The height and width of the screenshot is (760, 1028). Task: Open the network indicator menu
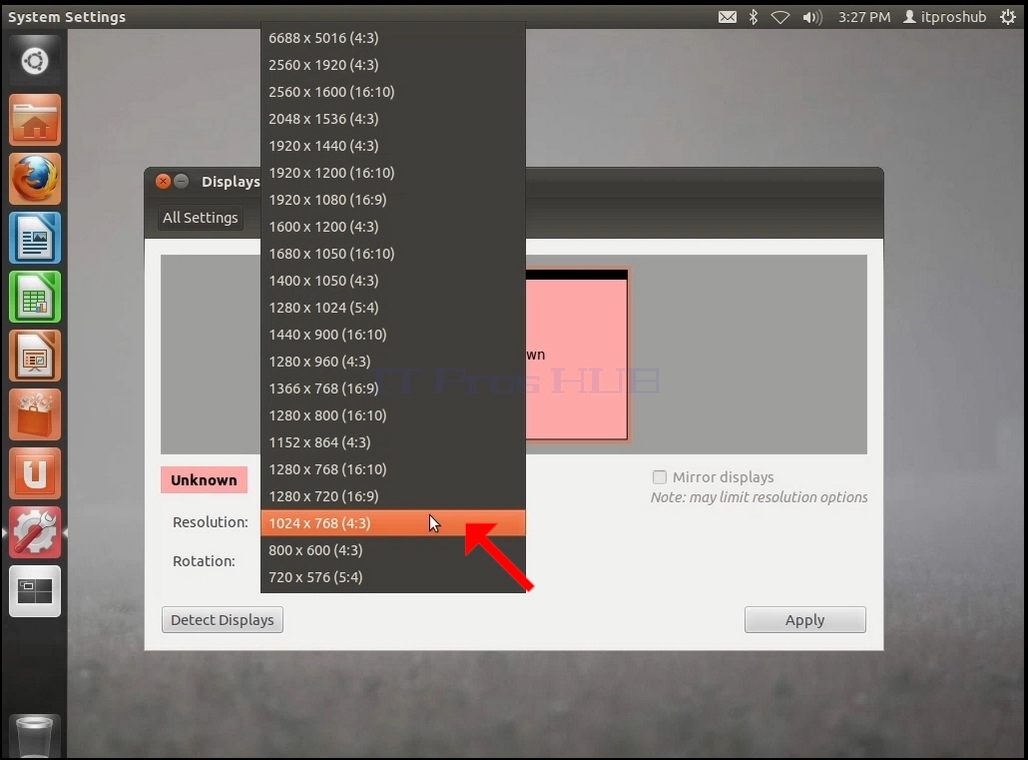tap(780, 17)
